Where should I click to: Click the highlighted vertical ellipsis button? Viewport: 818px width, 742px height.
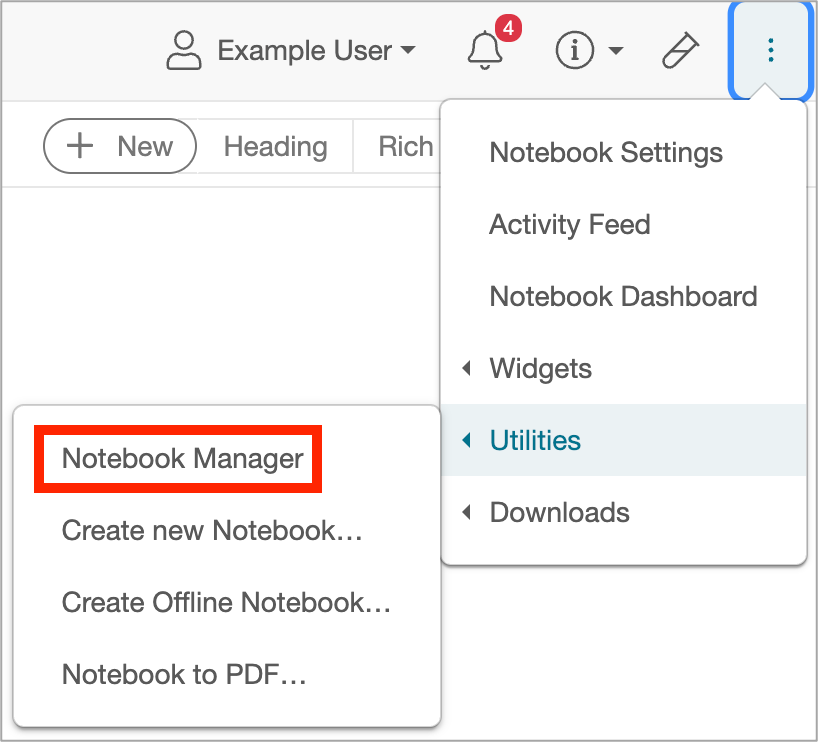tap(770, 51)
